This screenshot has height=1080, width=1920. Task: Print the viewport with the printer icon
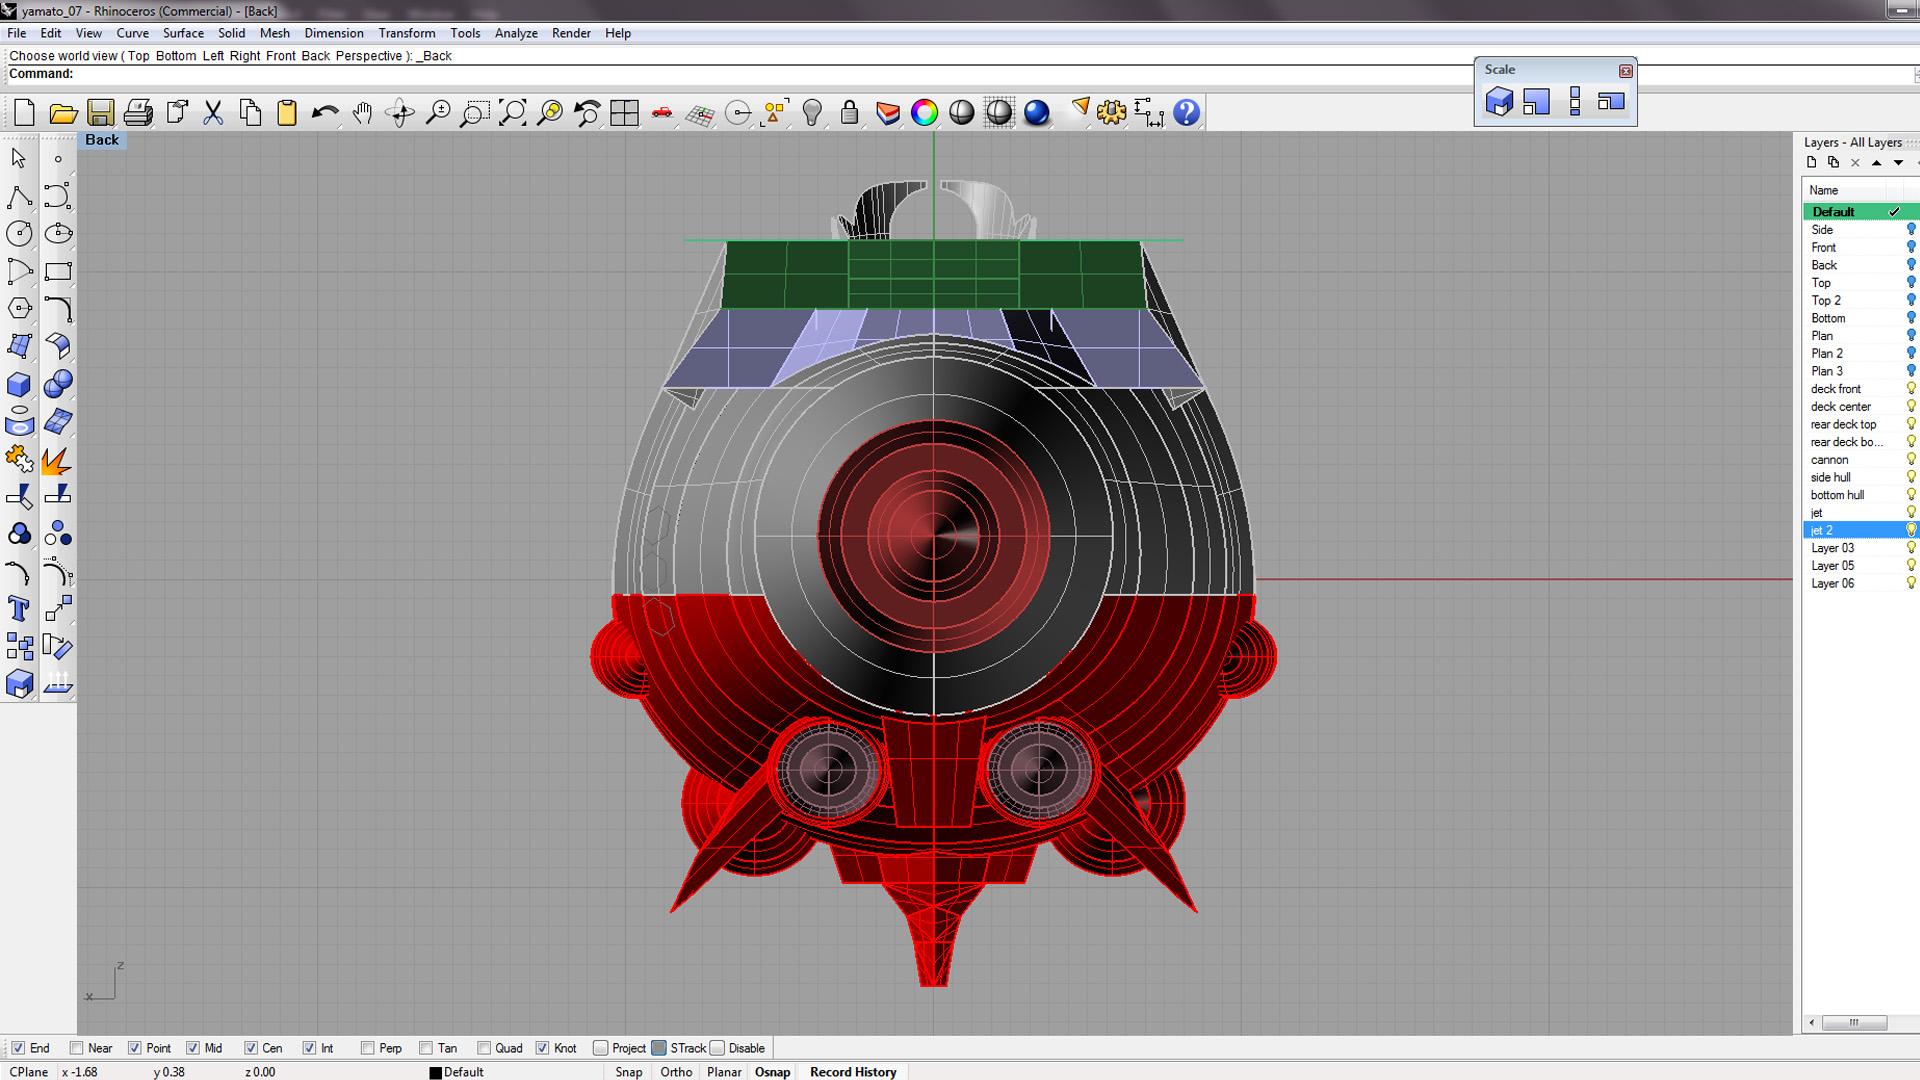click(138, 113)
